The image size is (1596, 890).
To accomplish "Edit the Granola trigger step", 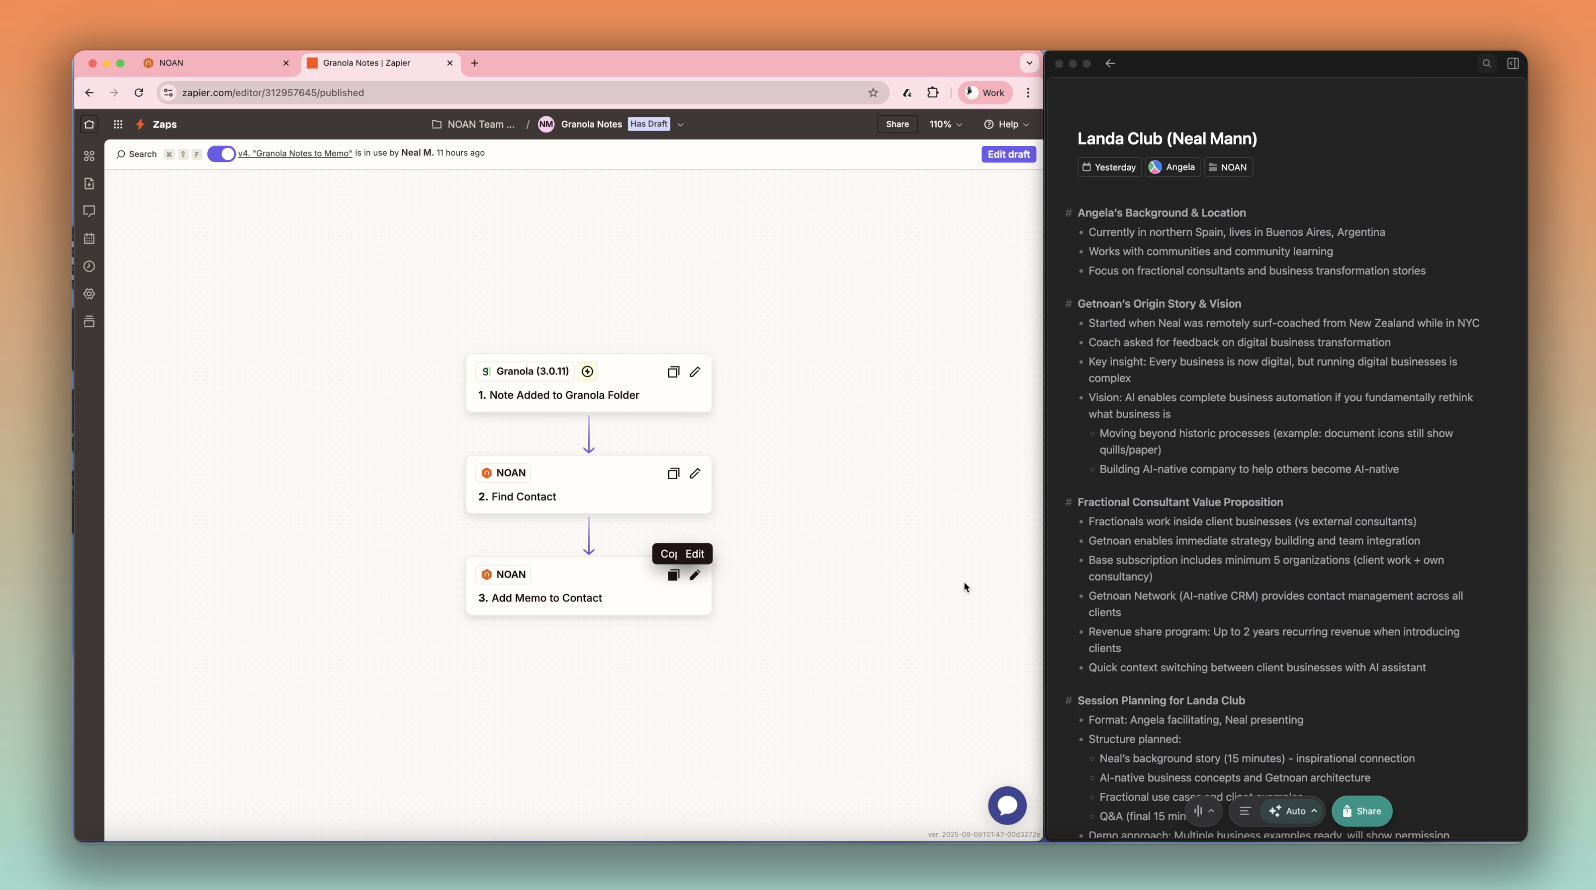I will click(695, 372).
